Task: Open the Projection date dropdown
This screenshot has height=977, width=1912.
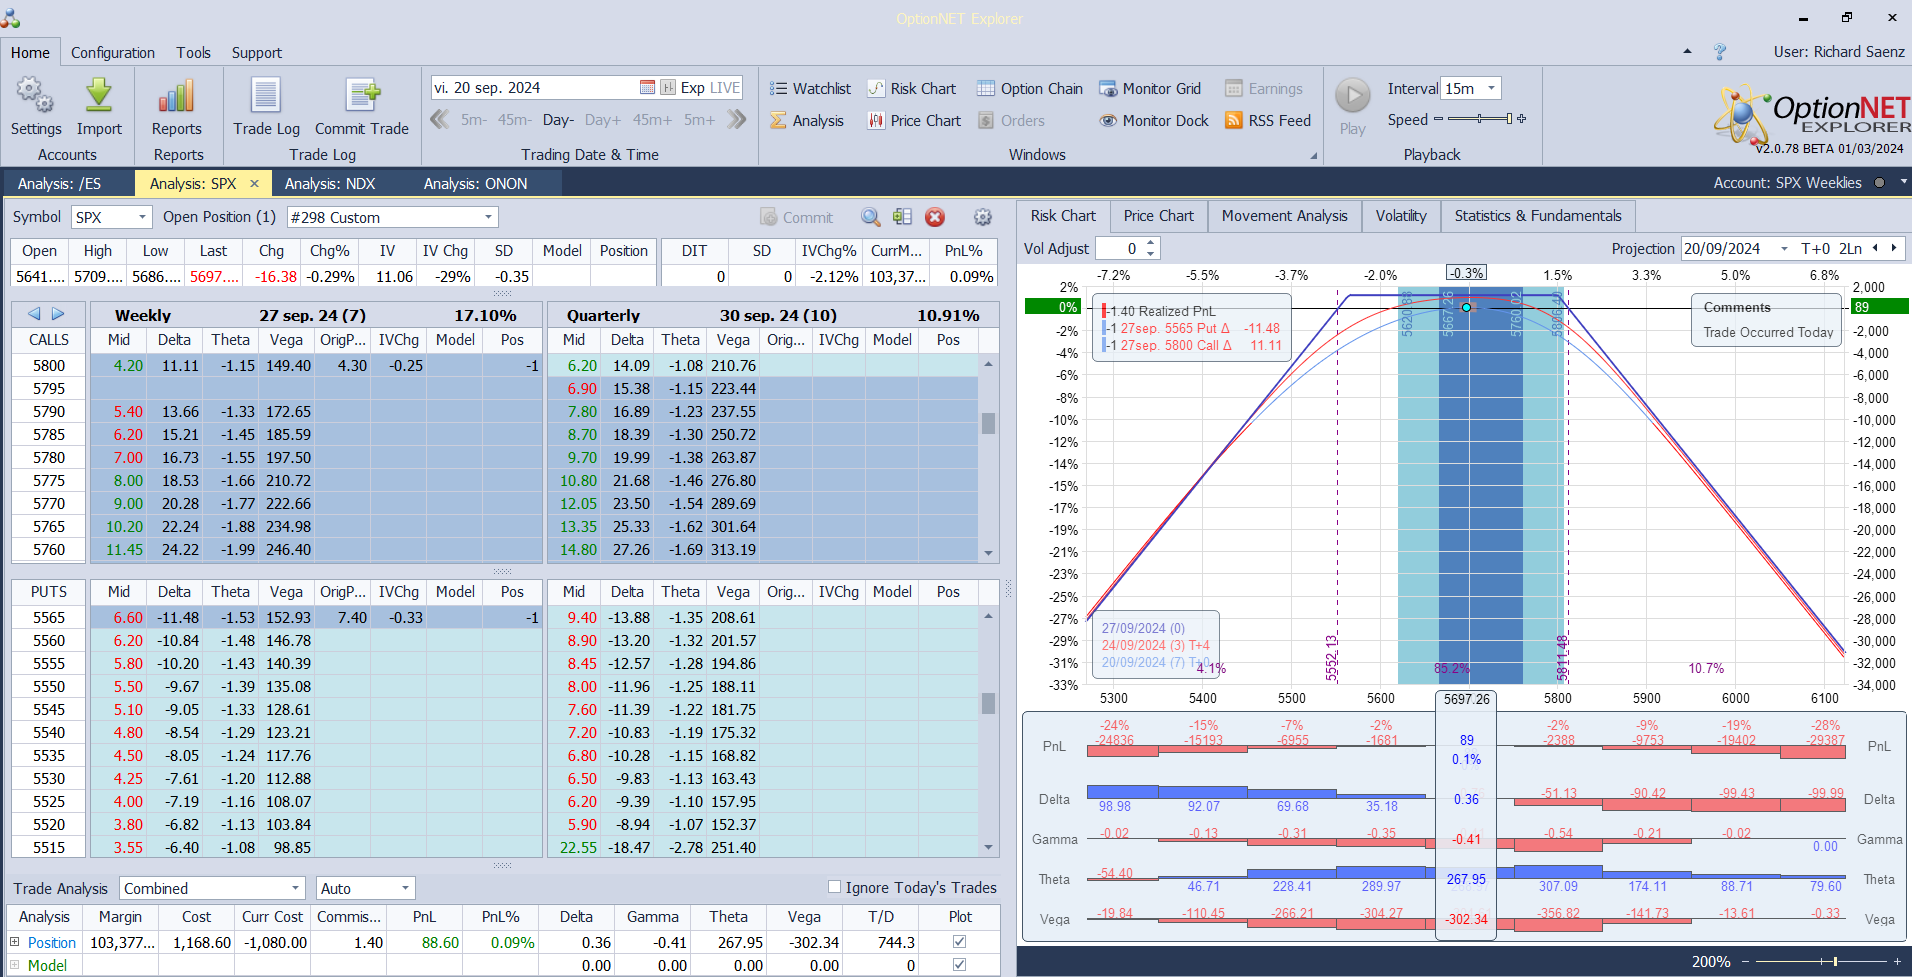Action: pyautogui.click(x=1784, y=248)
